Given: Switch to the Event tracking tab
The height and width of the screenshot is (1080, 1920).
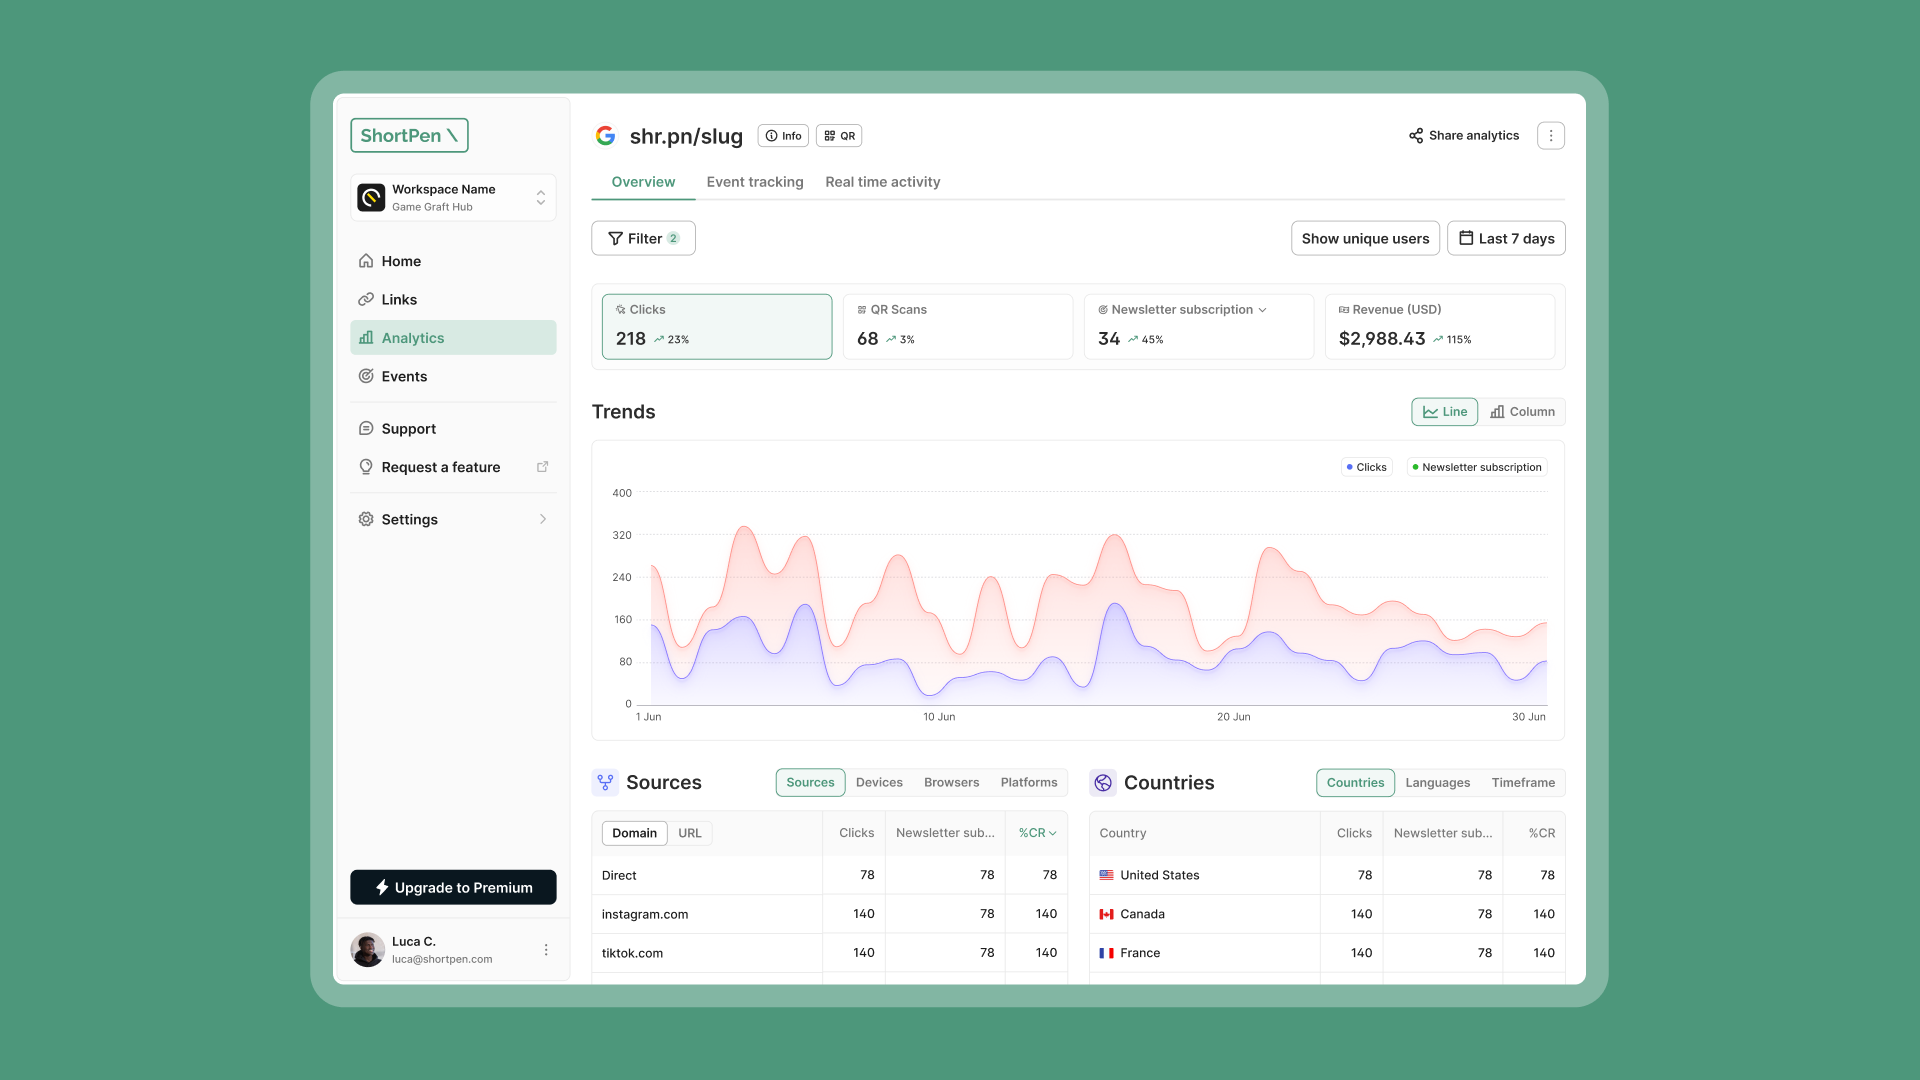Looking at the screenshot, I should tap(755, 182).
